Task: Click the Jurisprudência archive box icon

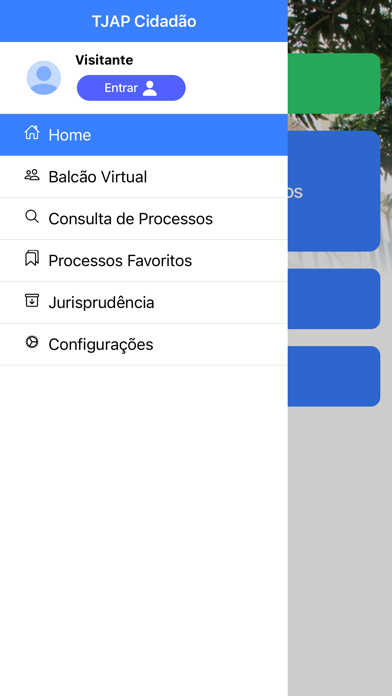Action: point(32,301)
